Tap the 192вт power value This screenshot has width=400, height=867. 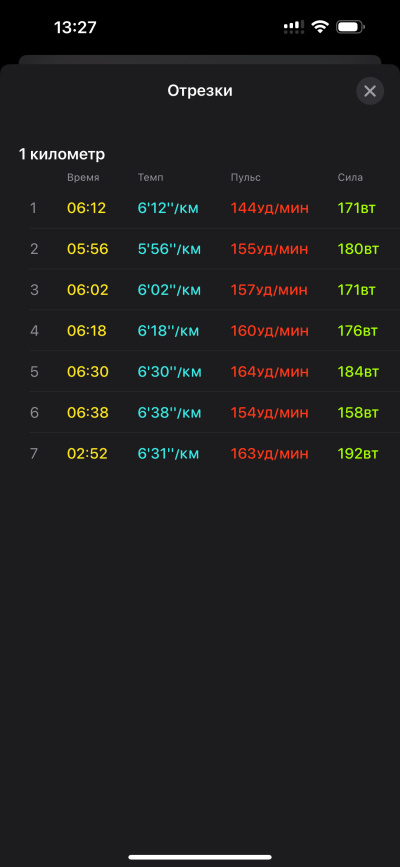click(358, 454)
